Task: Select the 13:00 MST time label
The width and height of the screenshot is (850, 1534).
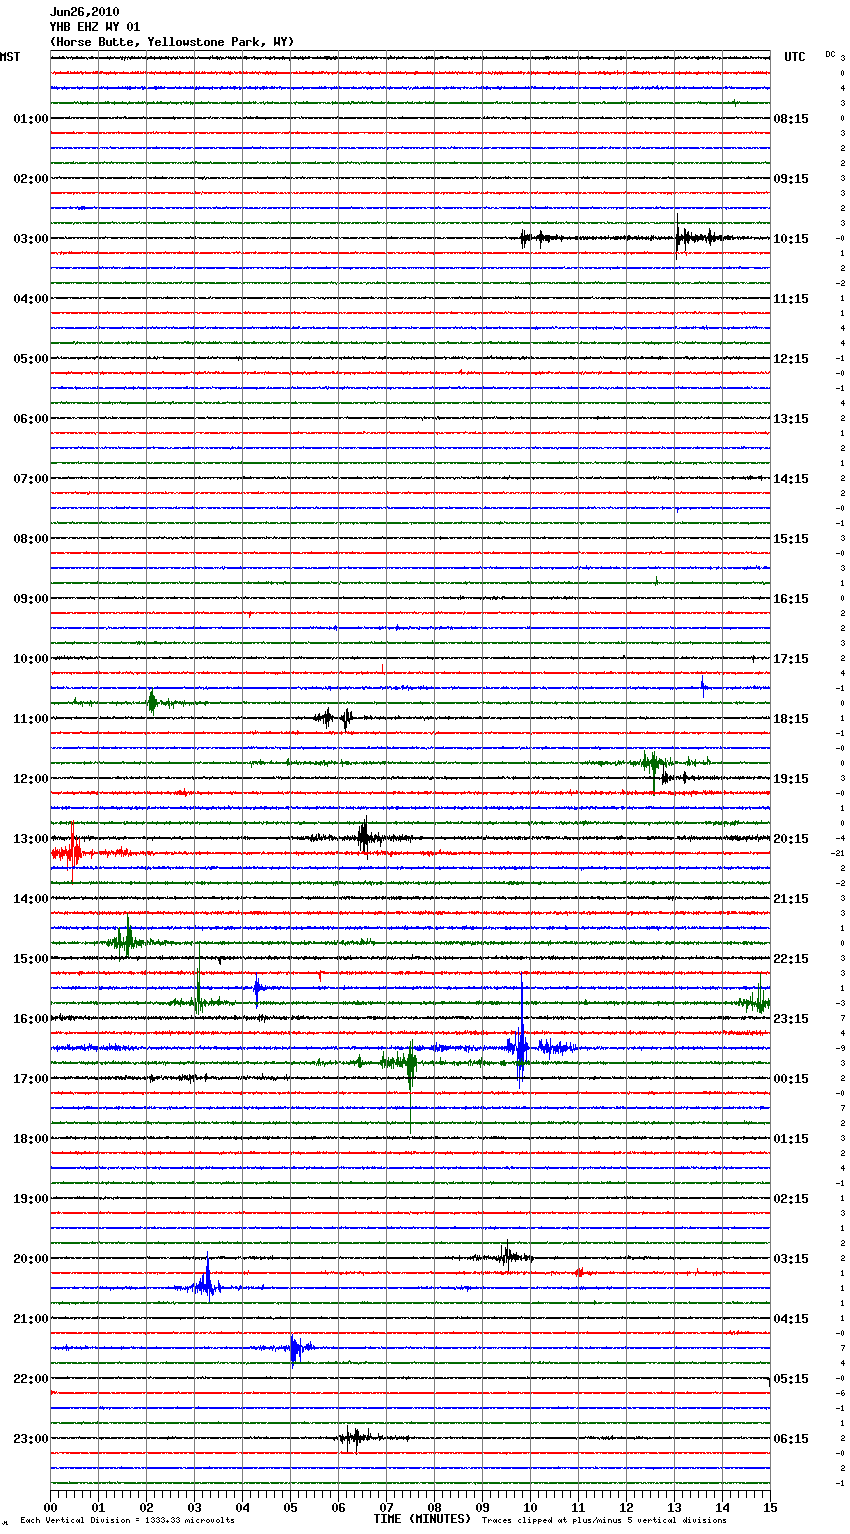Action: [x=31, y=839]
